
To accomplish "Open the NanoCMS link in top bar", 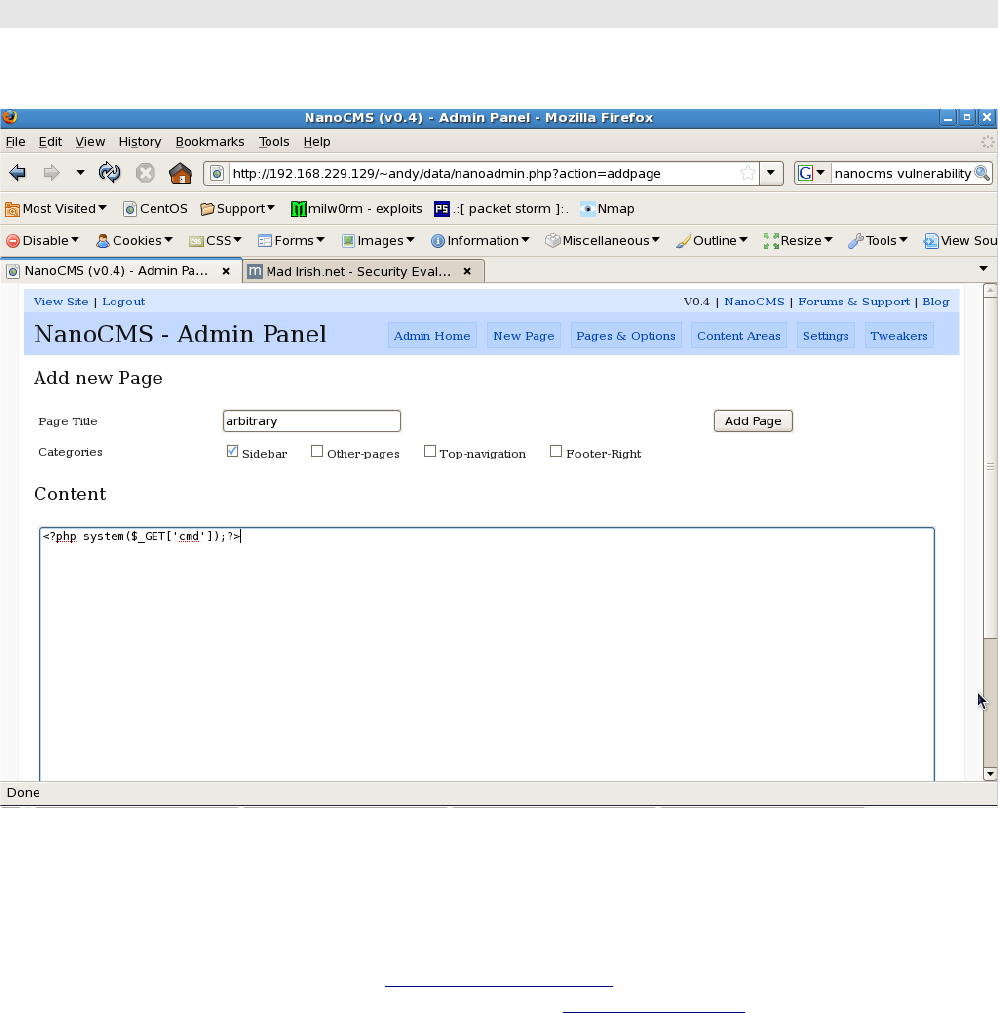I will pos(754,302).
